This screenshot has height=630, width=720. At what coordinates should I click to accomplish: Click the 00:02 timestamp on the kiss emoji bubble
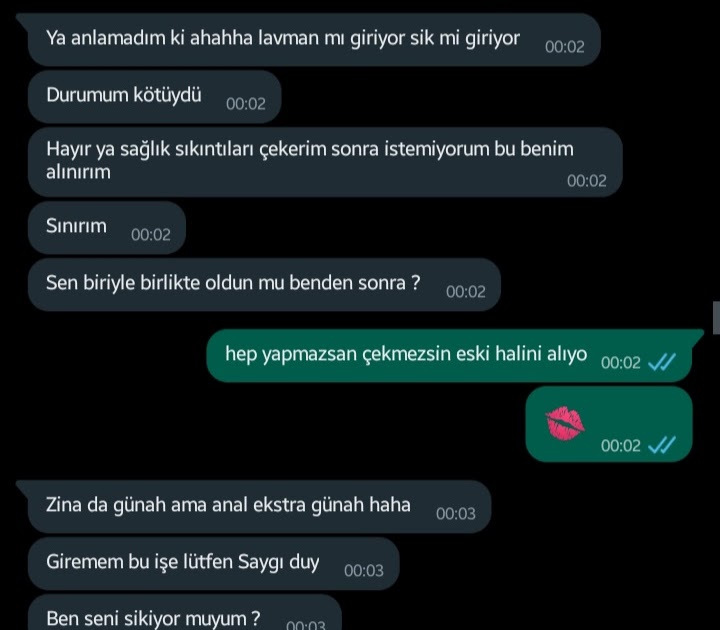coord(620,445)
